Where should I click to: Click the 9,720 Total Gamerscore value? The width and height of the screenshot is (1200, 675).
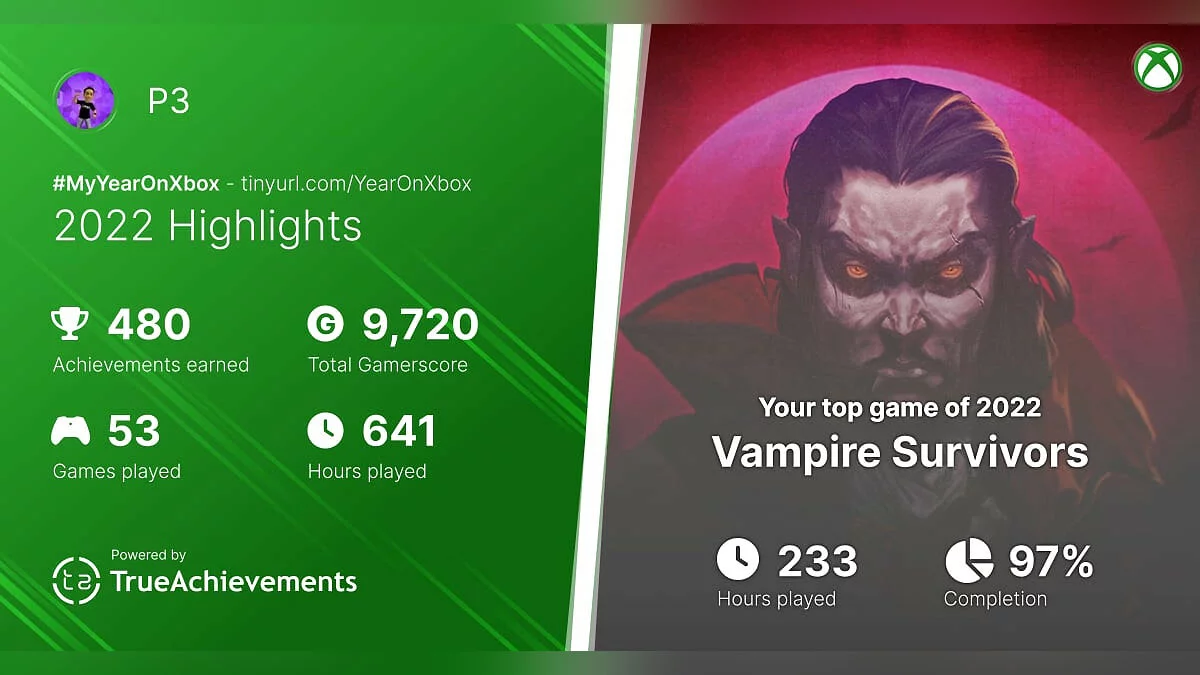(420, 324)
